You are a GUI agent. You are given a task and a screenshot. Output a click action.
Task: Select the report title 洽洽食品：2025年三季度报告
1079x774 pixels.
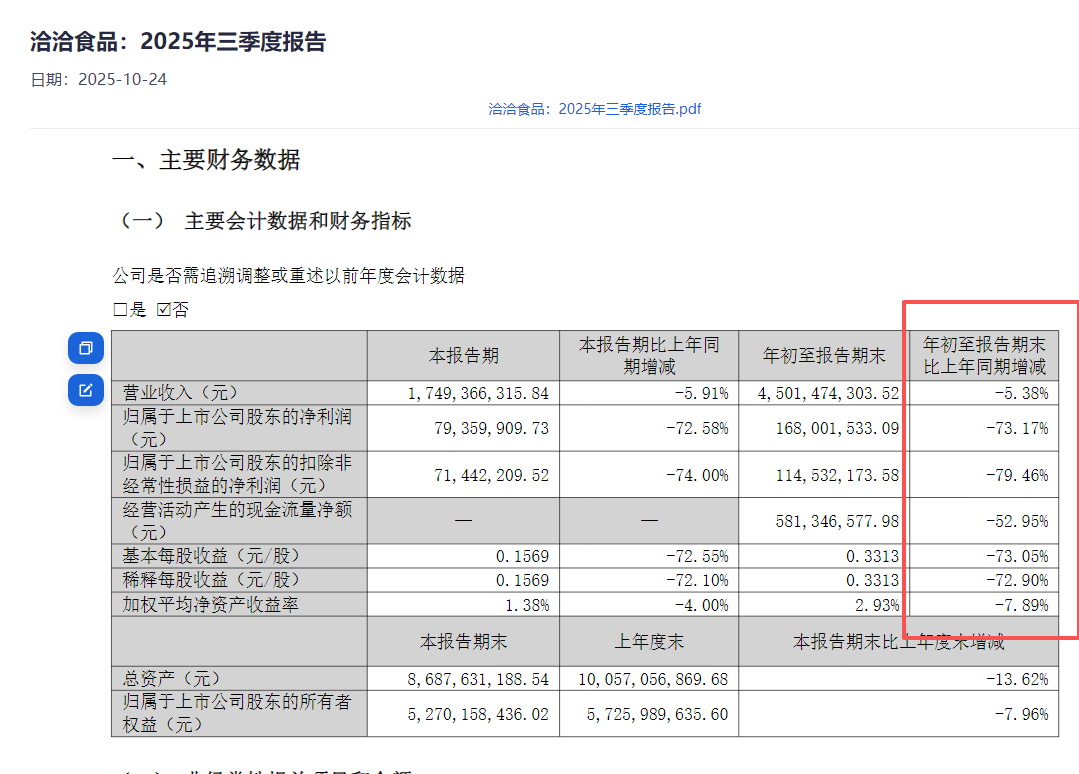click(x=178, y=41)
